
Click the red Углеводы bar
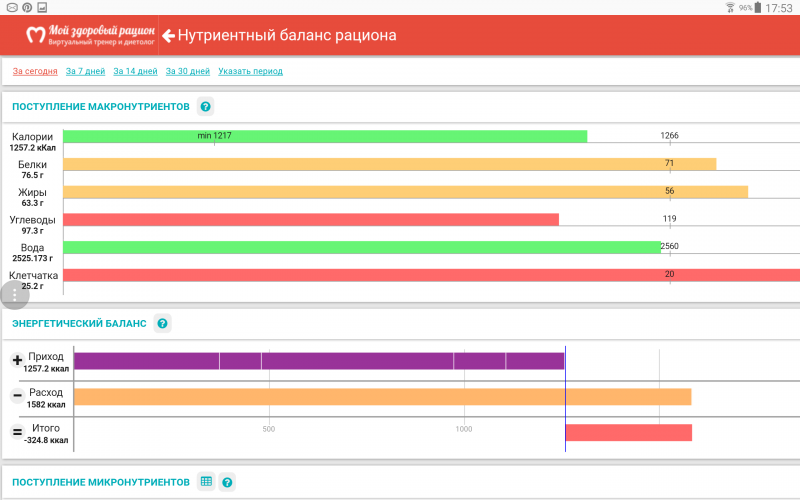[310, 219]
